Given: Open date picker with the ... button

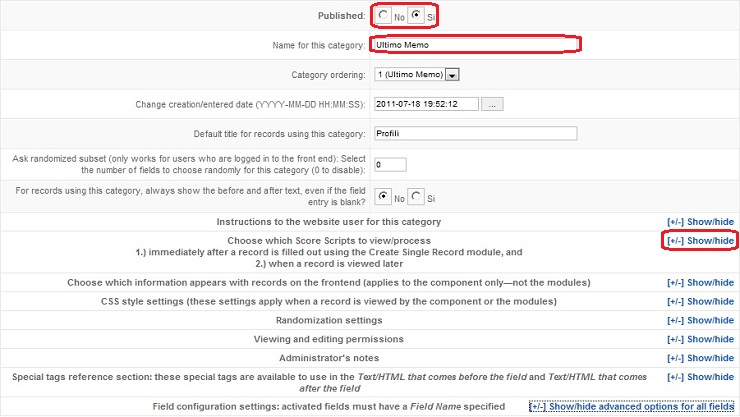Looking at the screenshot, I should pos(492,104).
